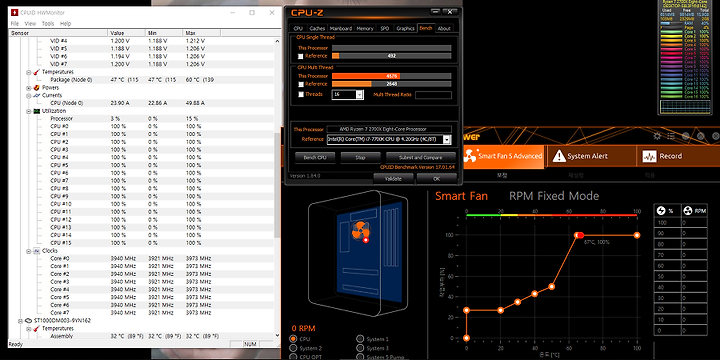Click the Currents wave icon in HWMonitor
Viewport: 720px width, 360px height.
(x=36, y=96)
